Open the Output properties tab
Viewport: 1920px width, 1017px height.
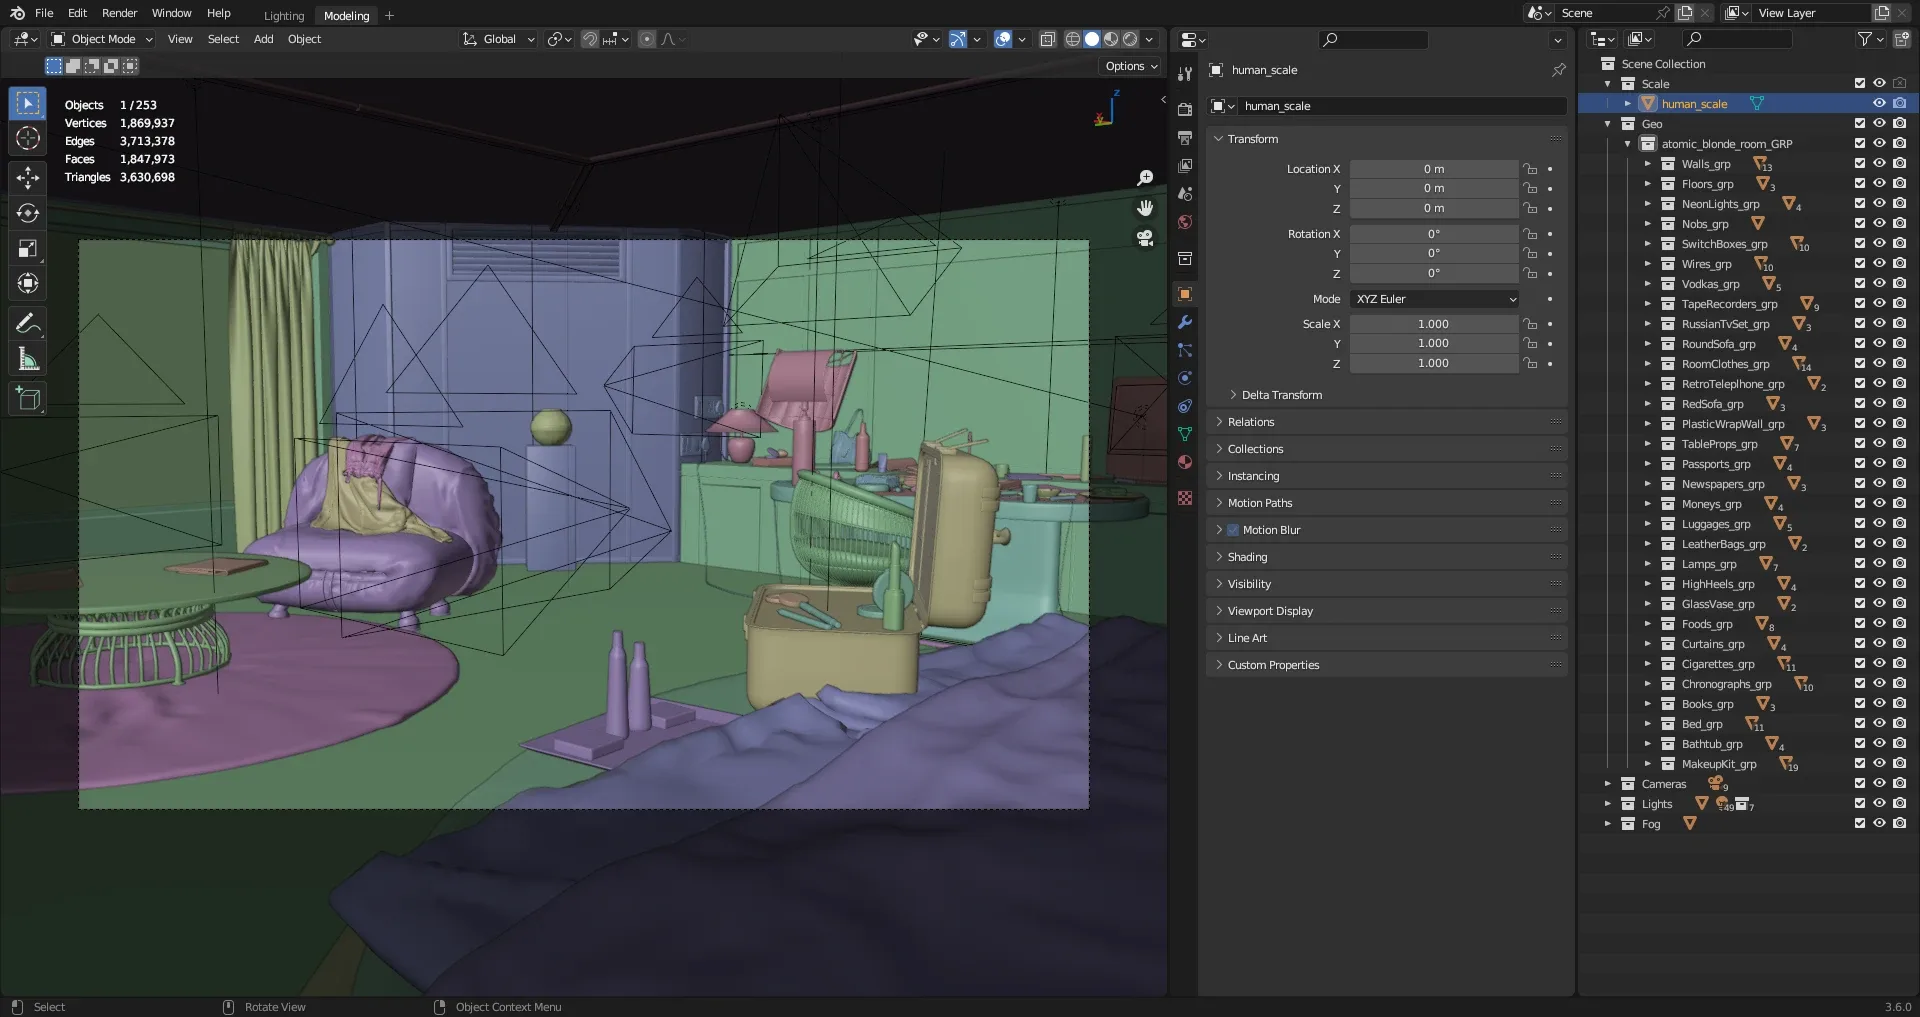1185,137
